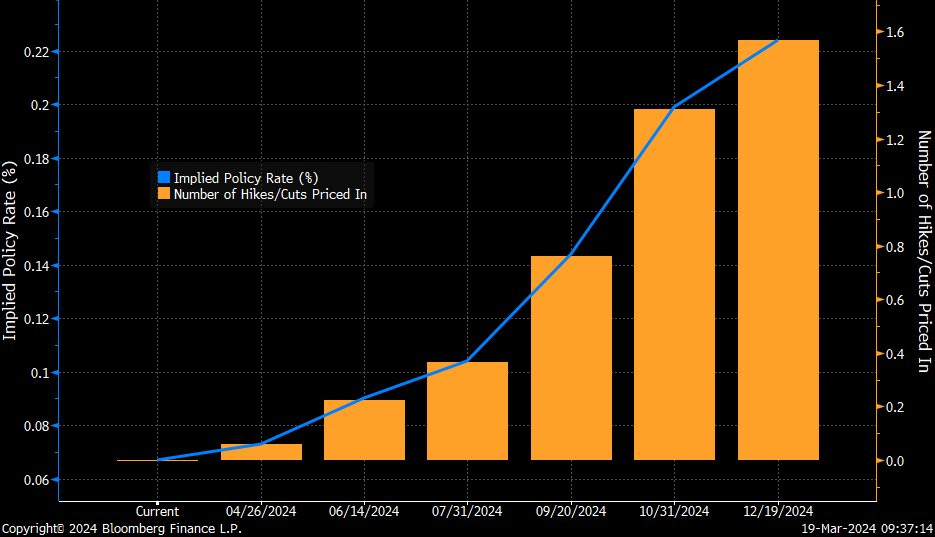Click the orange bar for 12/19/2024
935x537 pixels.
point(778,250)
